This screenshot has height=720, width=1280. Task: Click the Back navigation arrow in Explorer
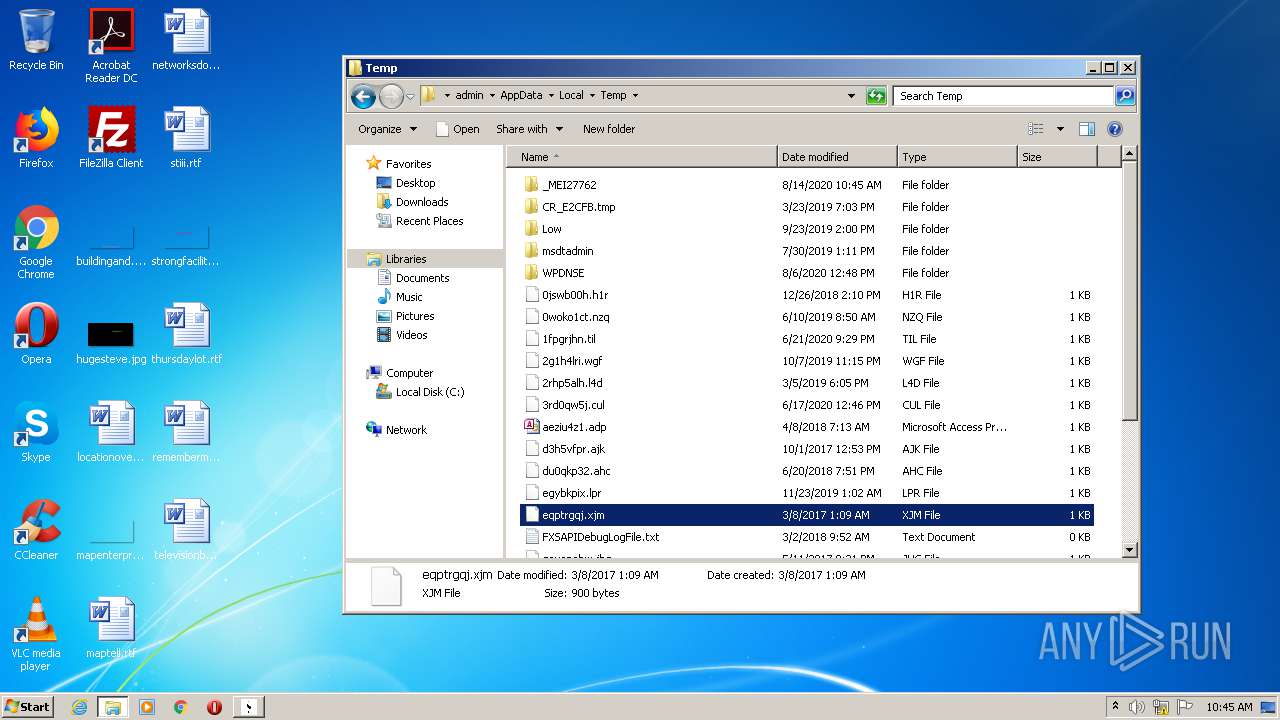pos(363,96)
